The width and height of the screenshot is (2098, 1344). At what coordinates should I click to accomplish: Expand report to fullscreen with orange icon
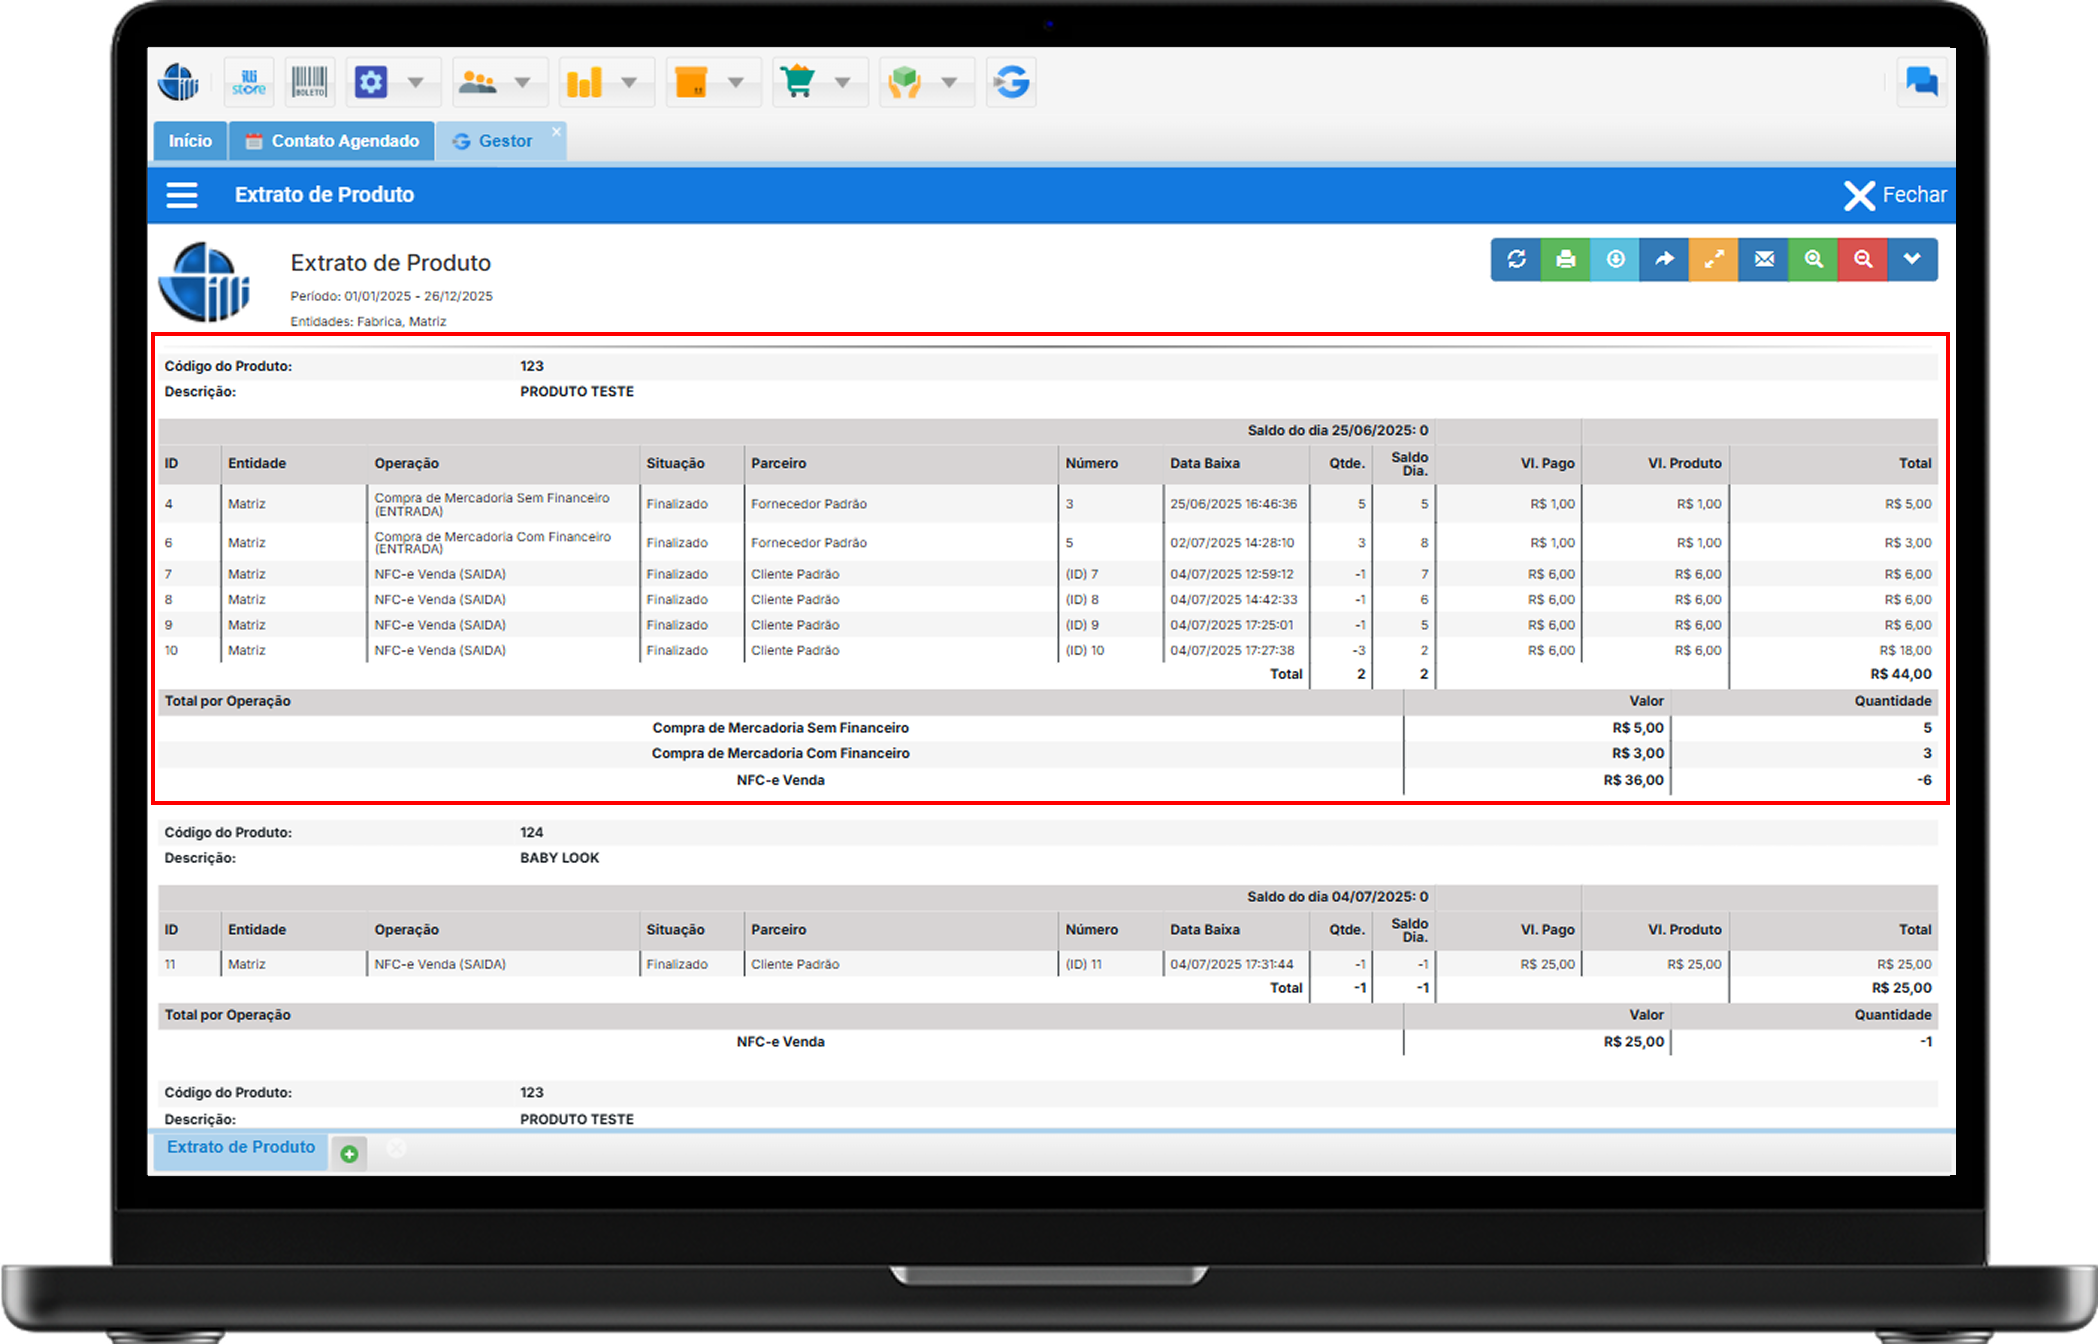(1714, 260)
